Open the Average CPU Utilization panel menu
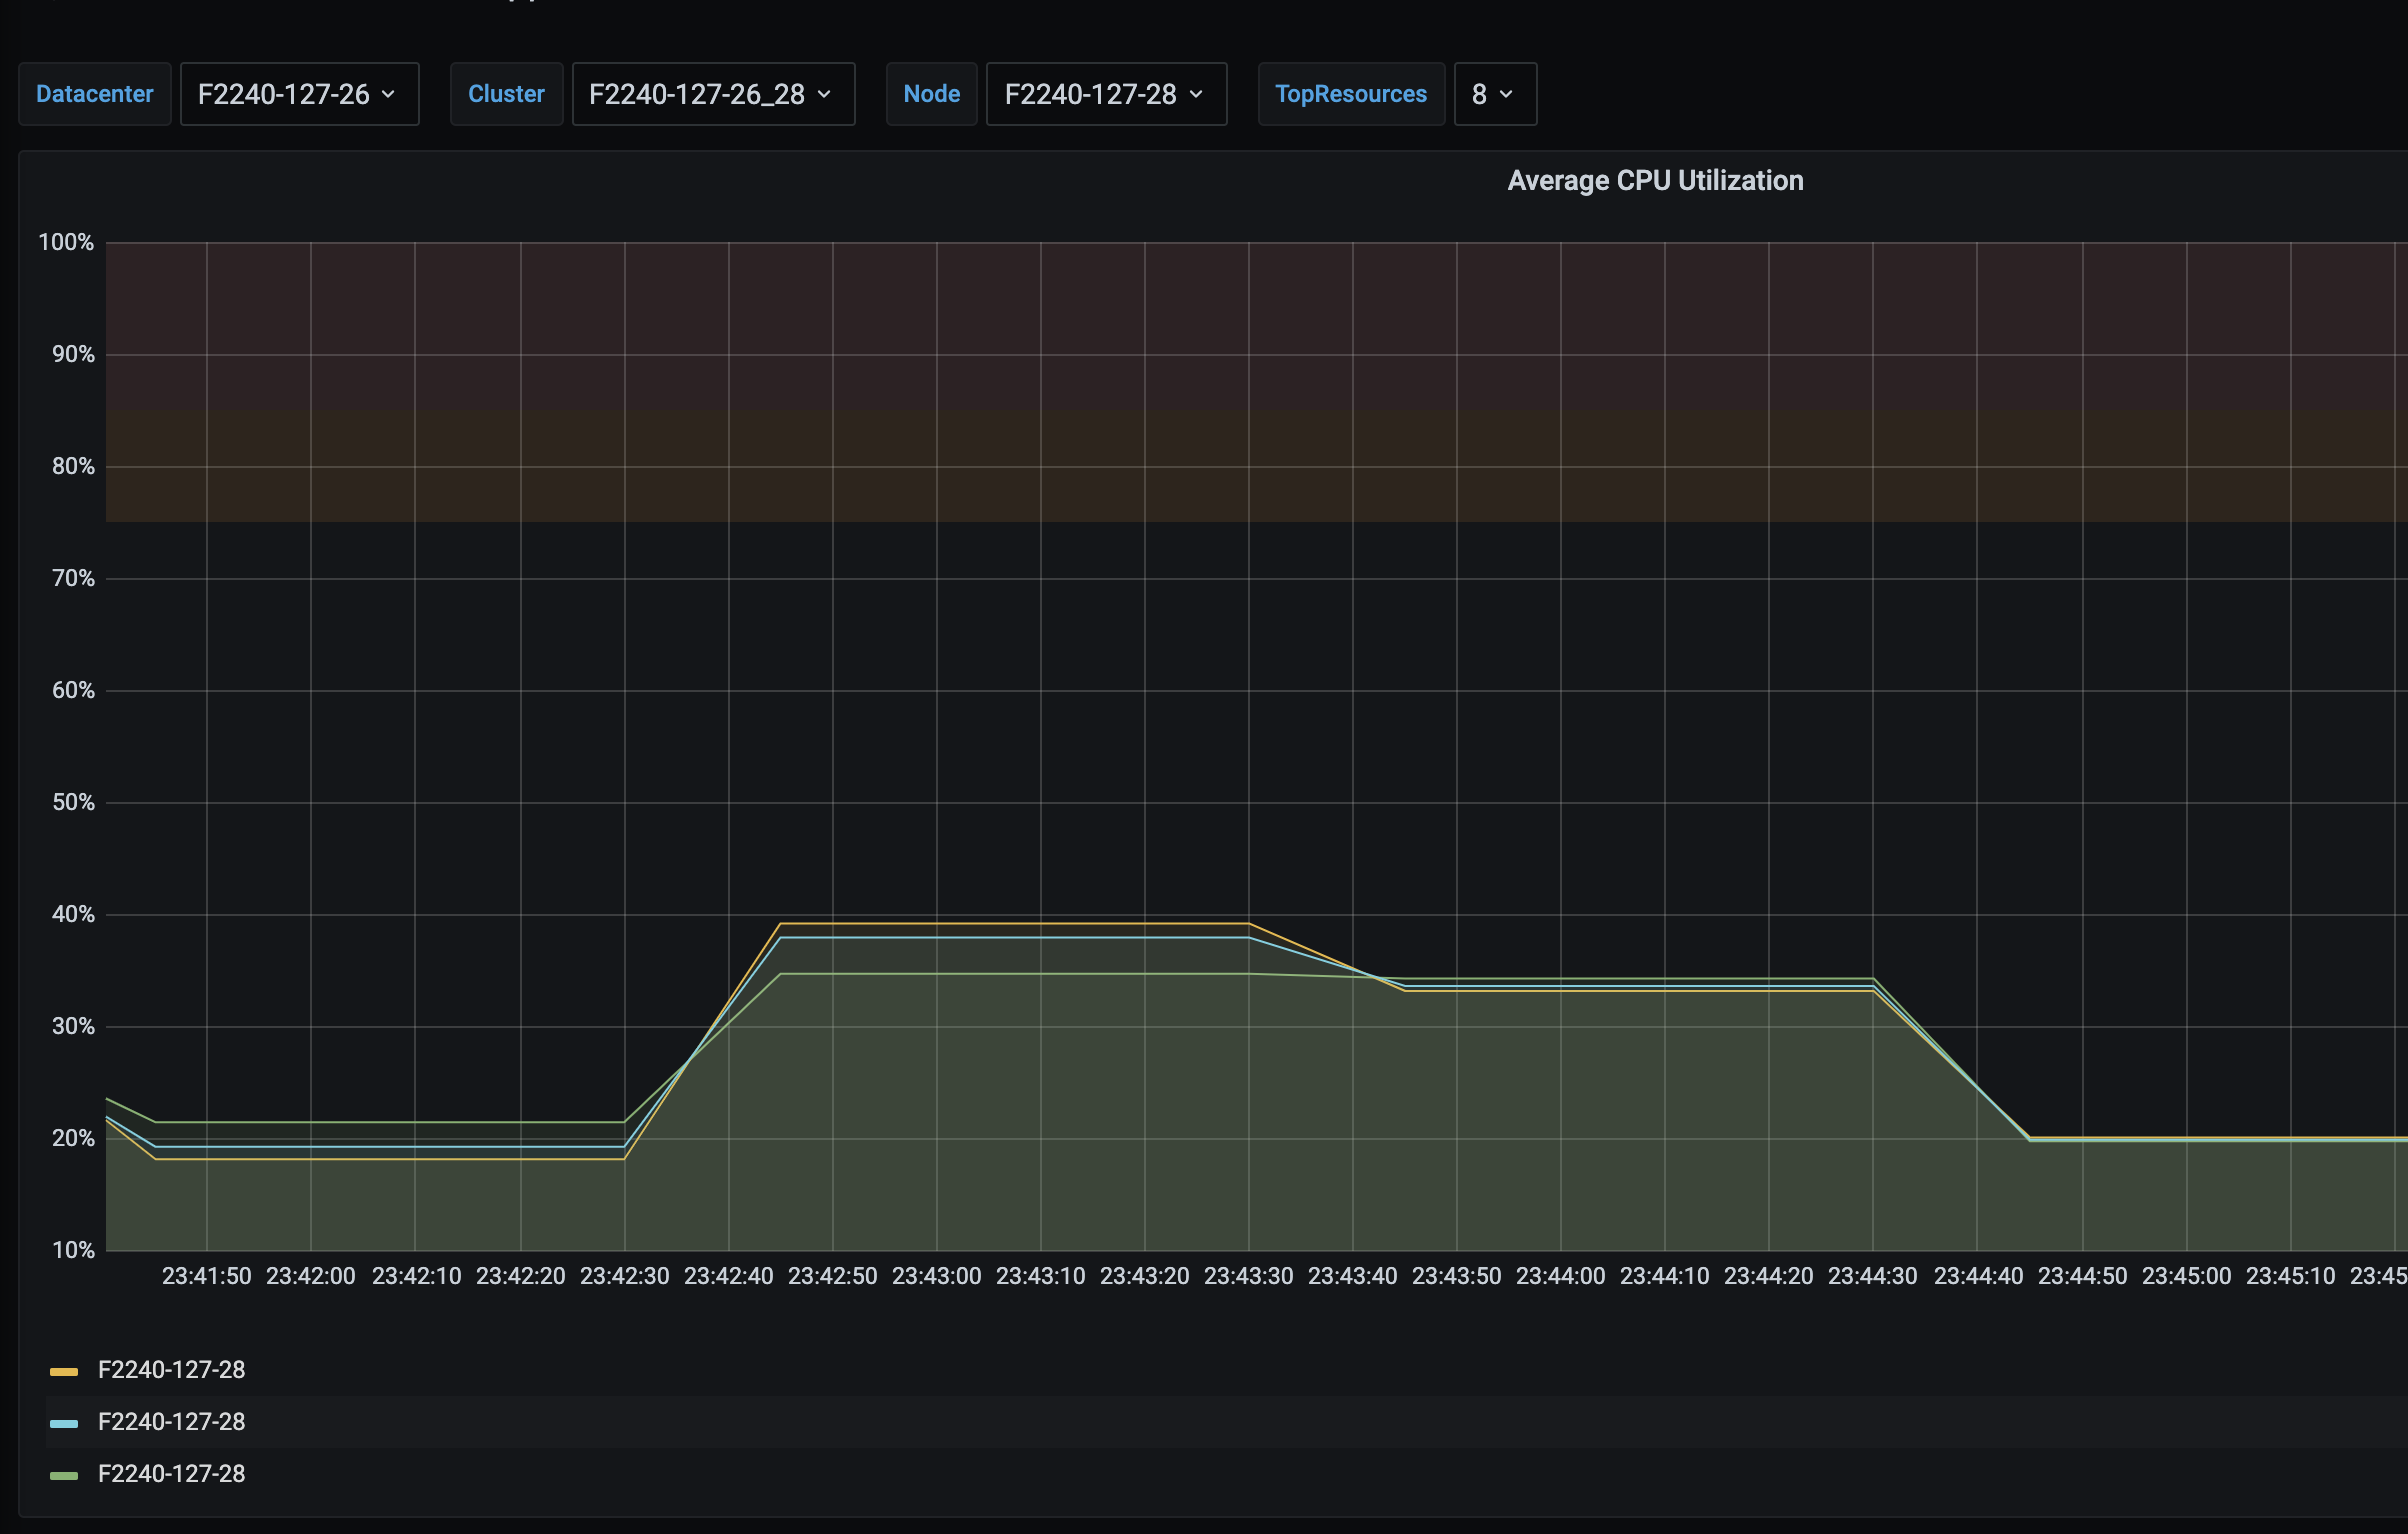 pyautogui.click(x=1655, y=180)
